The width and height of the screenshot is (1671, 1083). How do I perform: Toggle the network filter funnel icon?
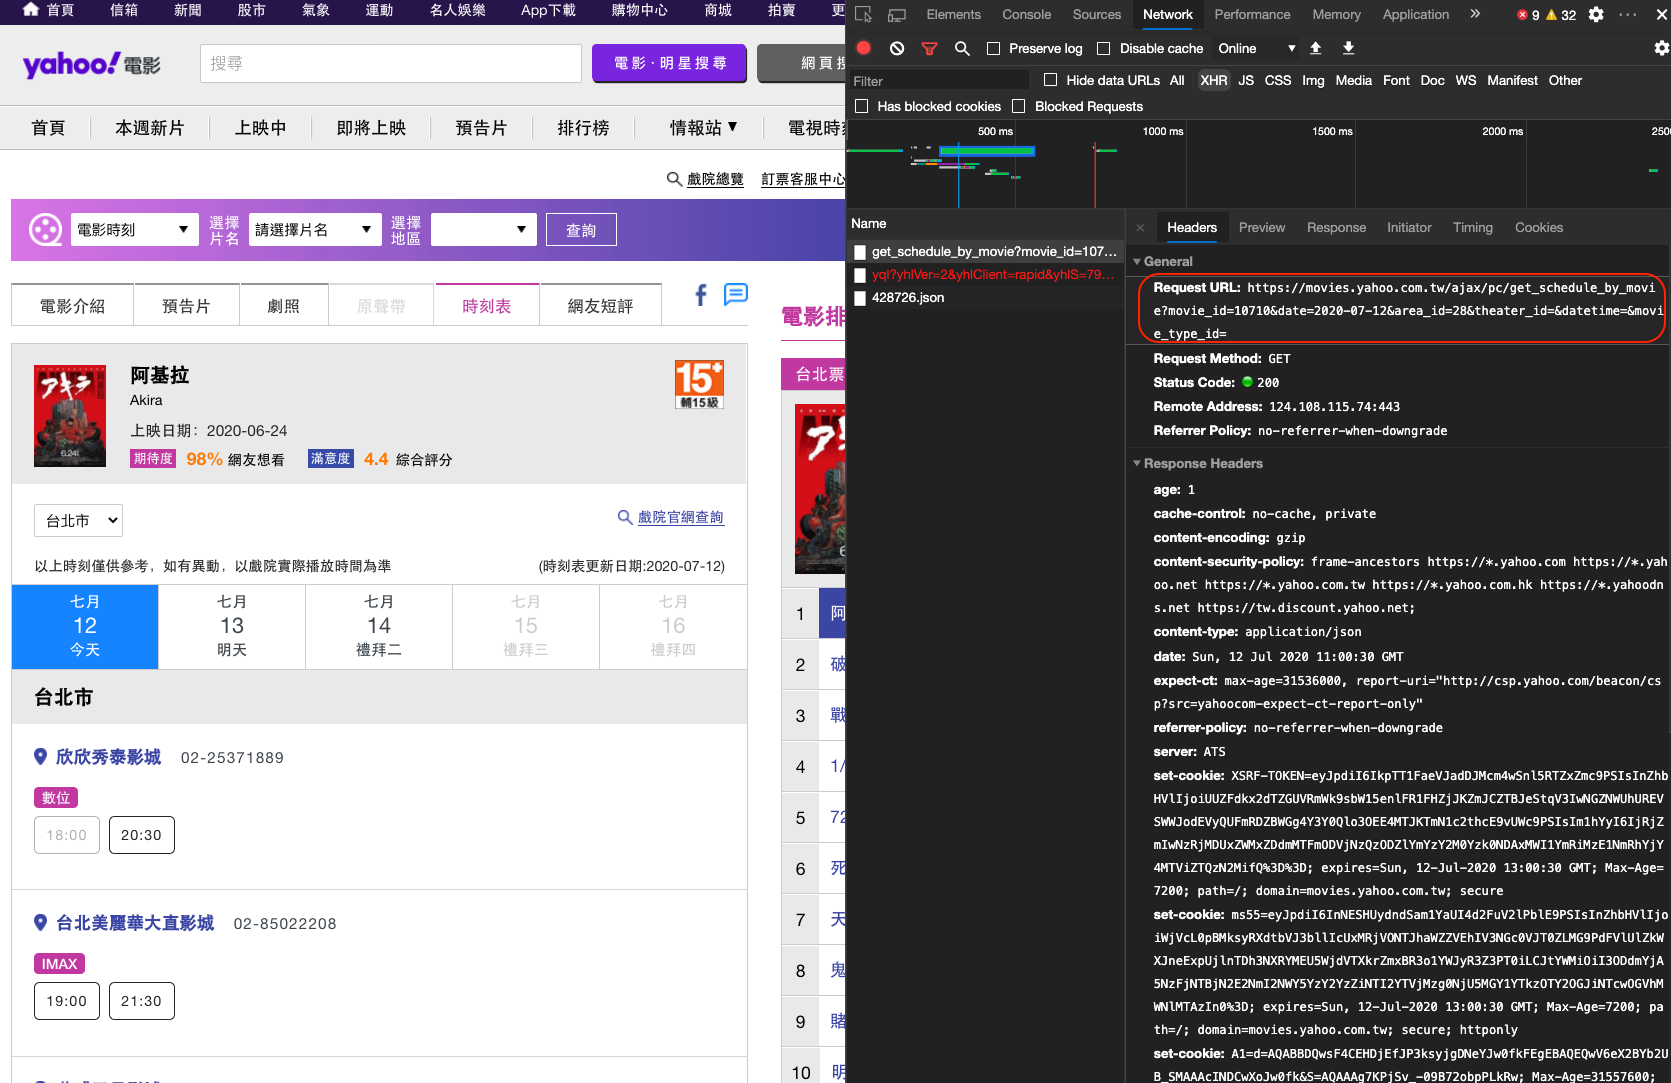tap(929, 48)
